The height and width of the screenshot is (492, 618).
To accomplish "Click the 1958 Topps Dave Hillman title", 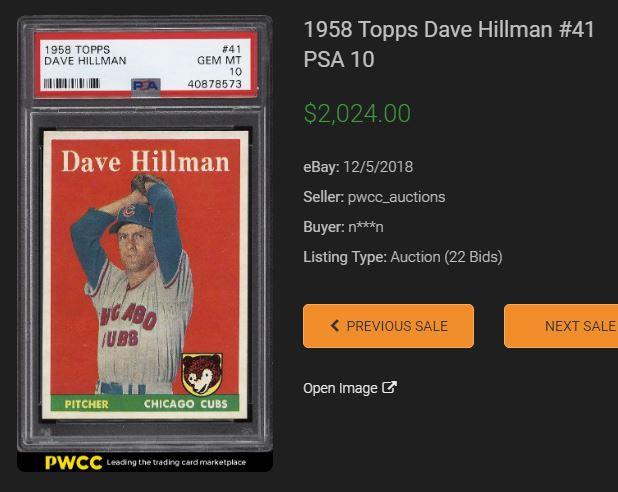I will pos(449,44).
